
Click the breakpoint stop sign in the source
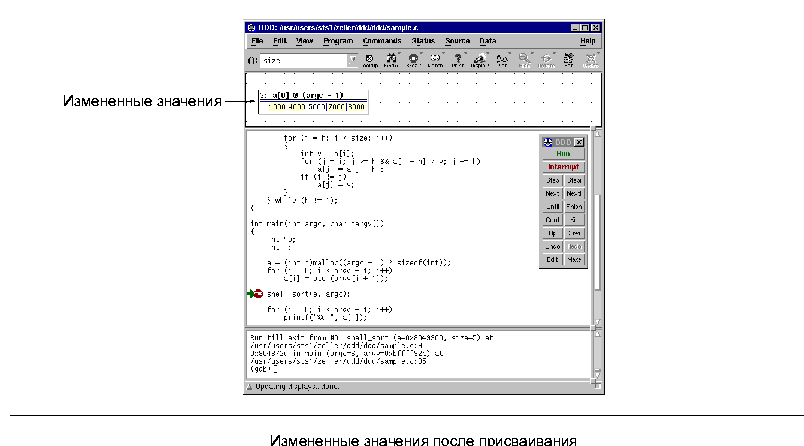pos(257,294)
